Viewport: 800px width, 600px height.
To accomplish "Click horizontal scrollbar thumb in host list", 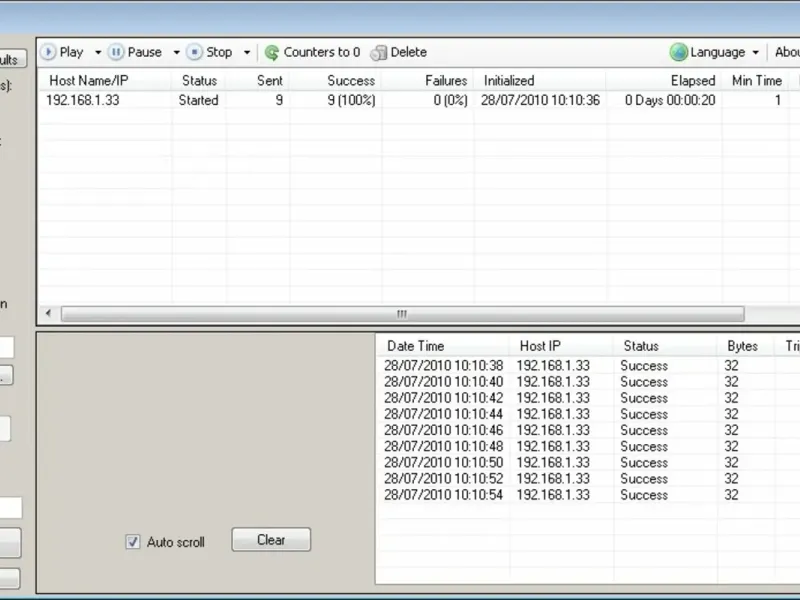I will (x=403, y=314).
